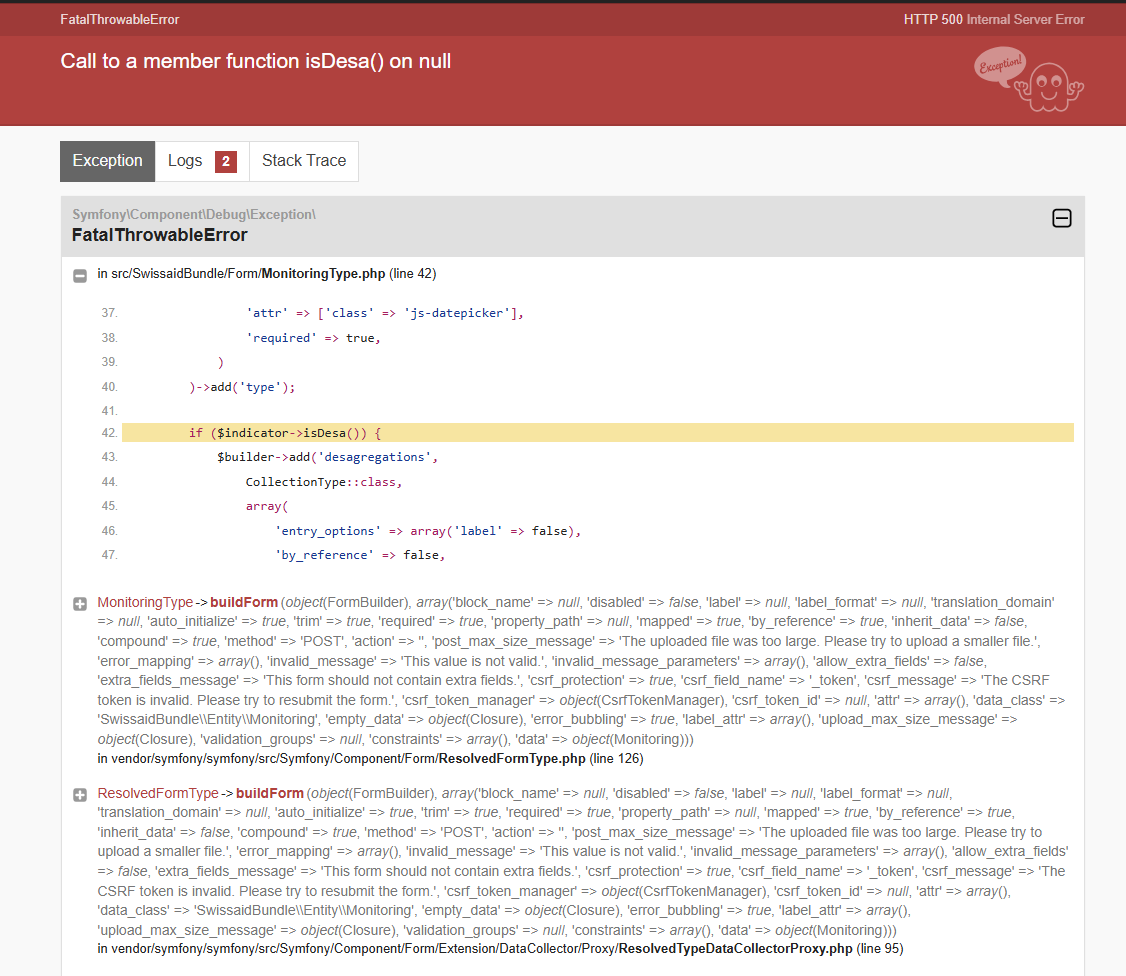Viewport: 1126px width, 976px height.
Task: Click the MonitoringType class name in trace
Action: [x=145, y=602]
